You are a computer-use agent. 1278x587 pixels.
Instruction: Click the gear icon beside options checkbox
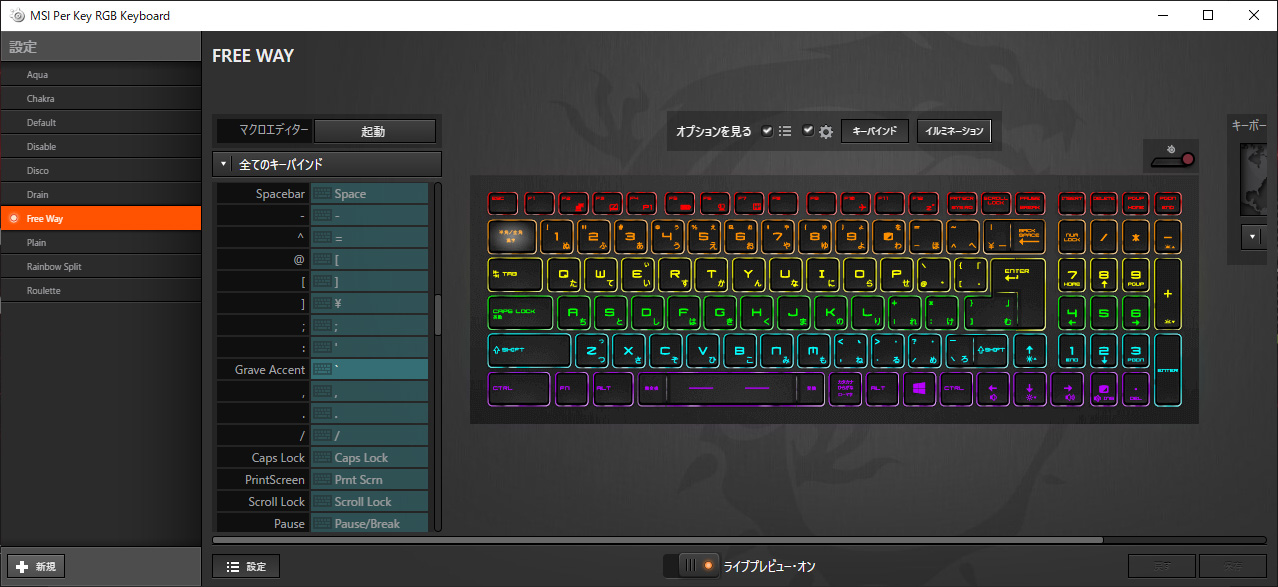click(x=826, y=132)
